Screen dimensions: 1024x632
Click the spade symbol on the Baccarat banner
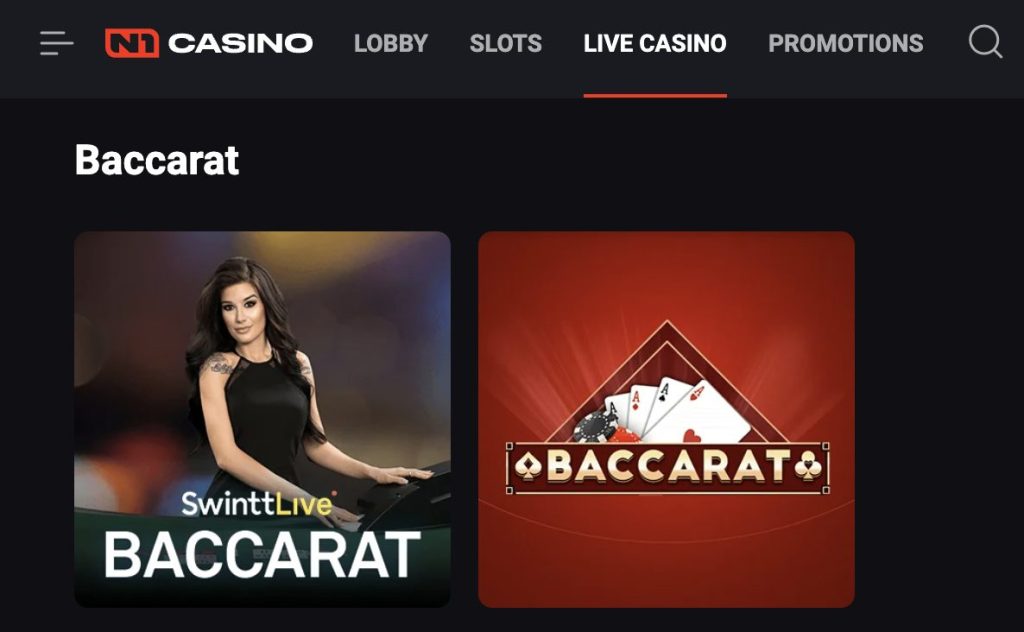528,466
